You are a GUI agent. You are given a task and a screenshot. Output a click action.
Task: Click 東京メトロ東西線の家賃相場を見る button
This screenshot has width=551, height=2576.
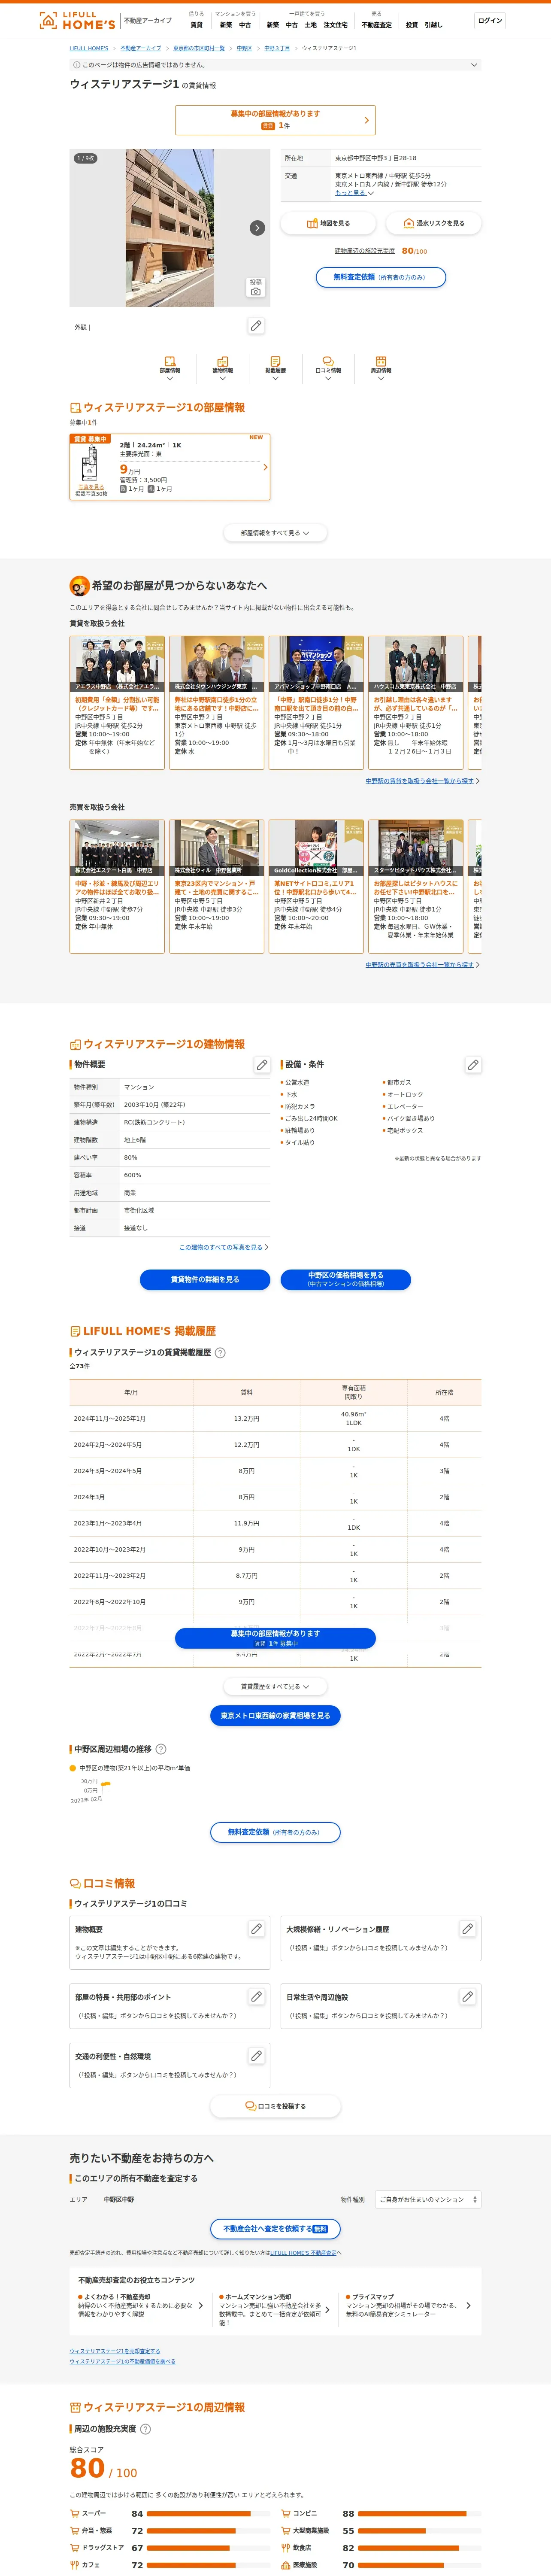pyautogui.click(x=275, y=1715)
